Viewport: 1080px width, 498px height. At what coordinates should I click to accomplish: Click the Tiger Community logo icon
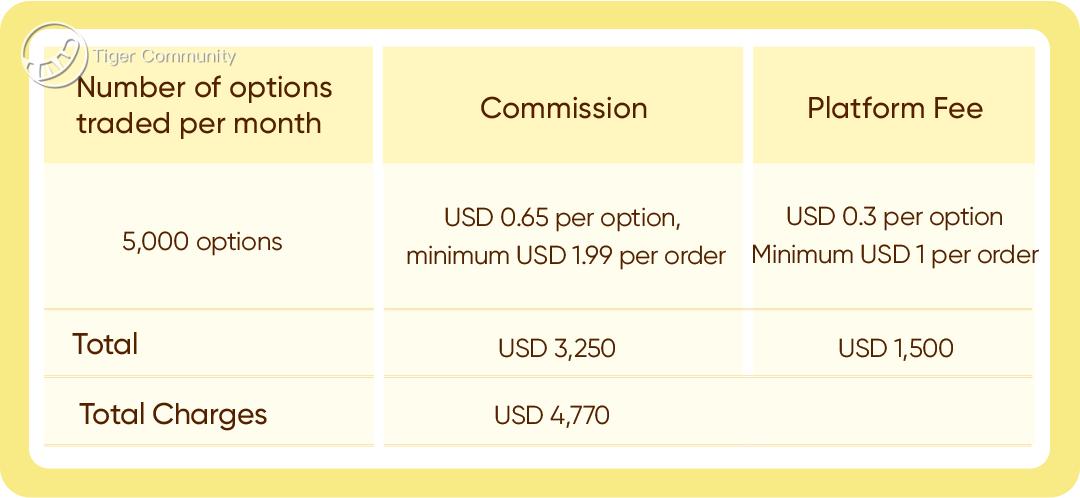pos(54,57)
